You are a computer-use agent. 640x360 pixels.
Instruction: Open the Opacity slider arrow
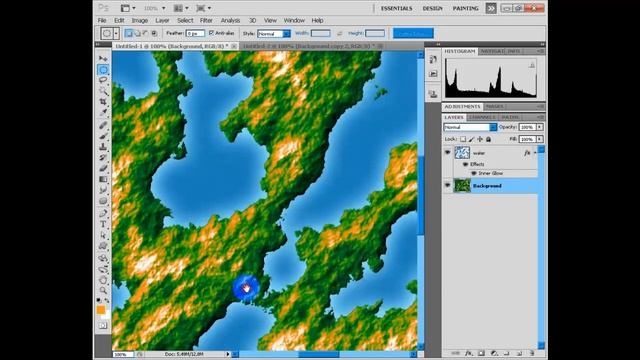540,127
